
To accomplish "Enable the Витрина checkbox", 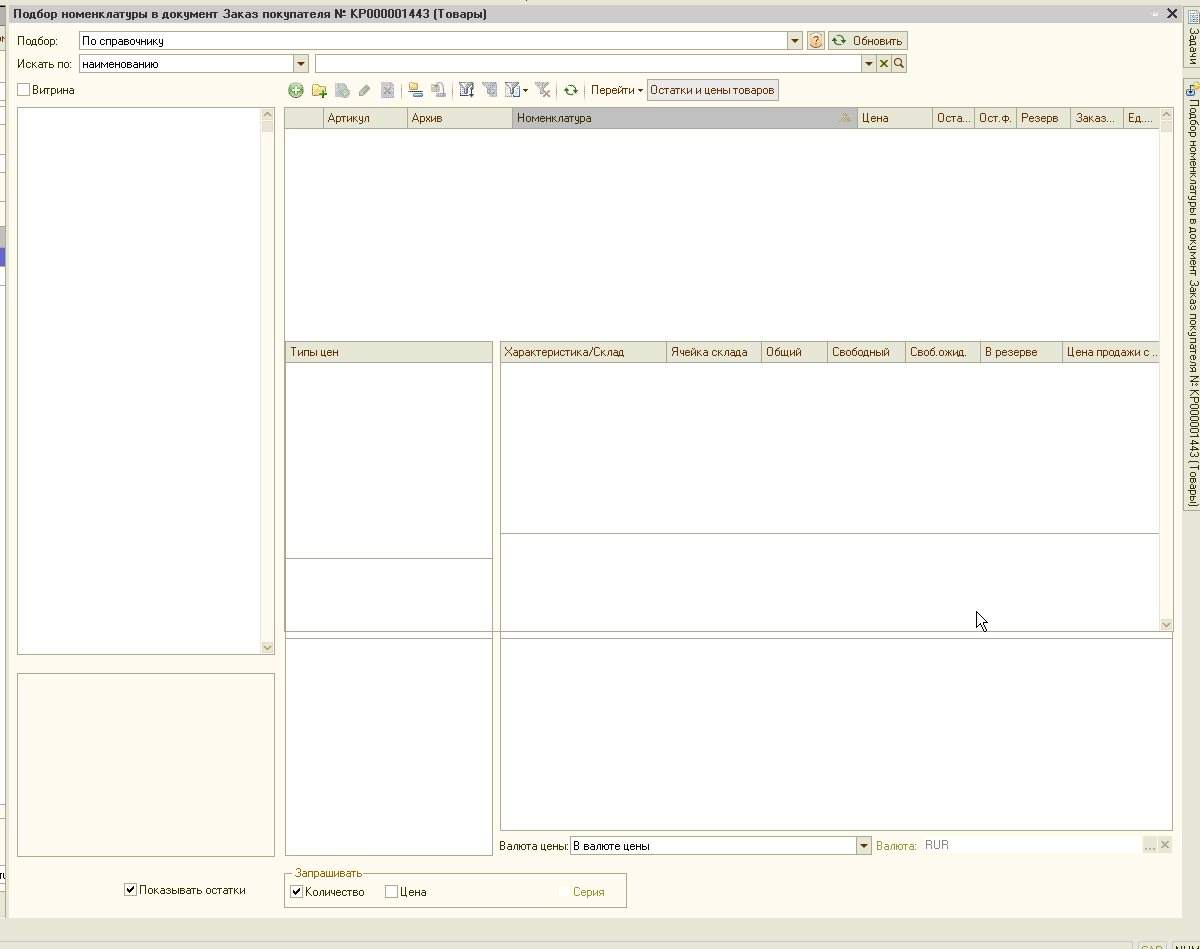I will tap(24, 90).
